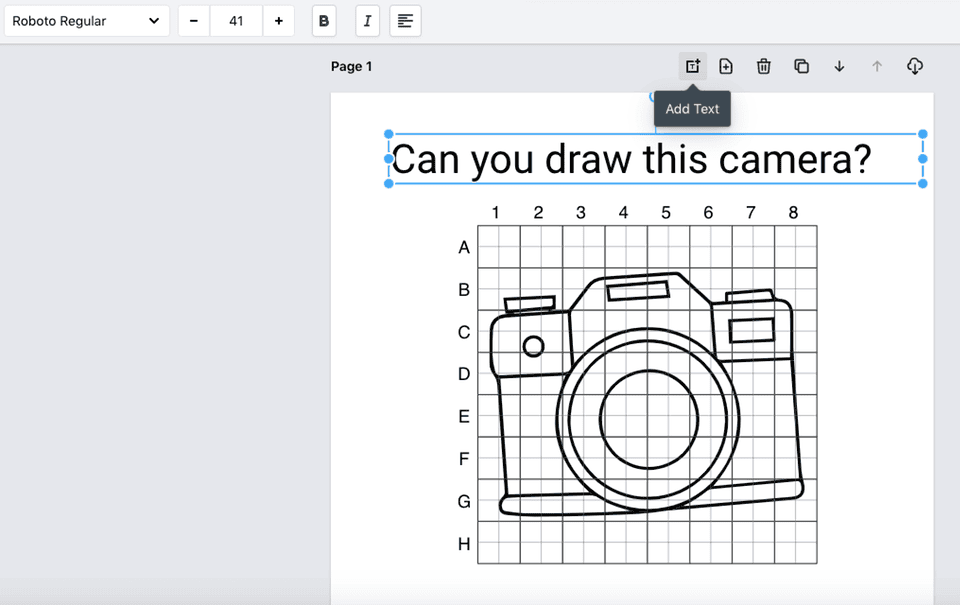Decrease font size with minus button
This screenshot has width=960, height=605.
194,21
